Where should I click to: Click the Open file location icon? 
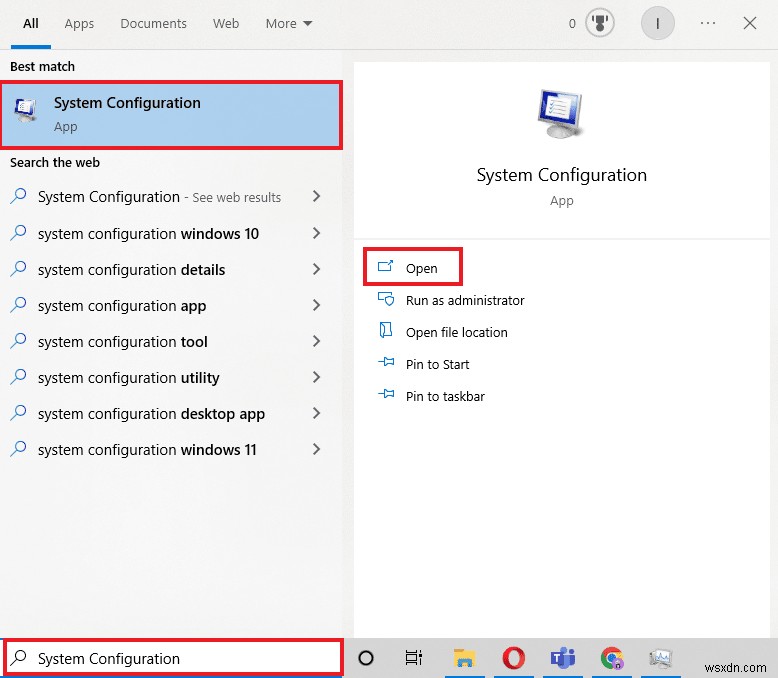pos(386,330)
